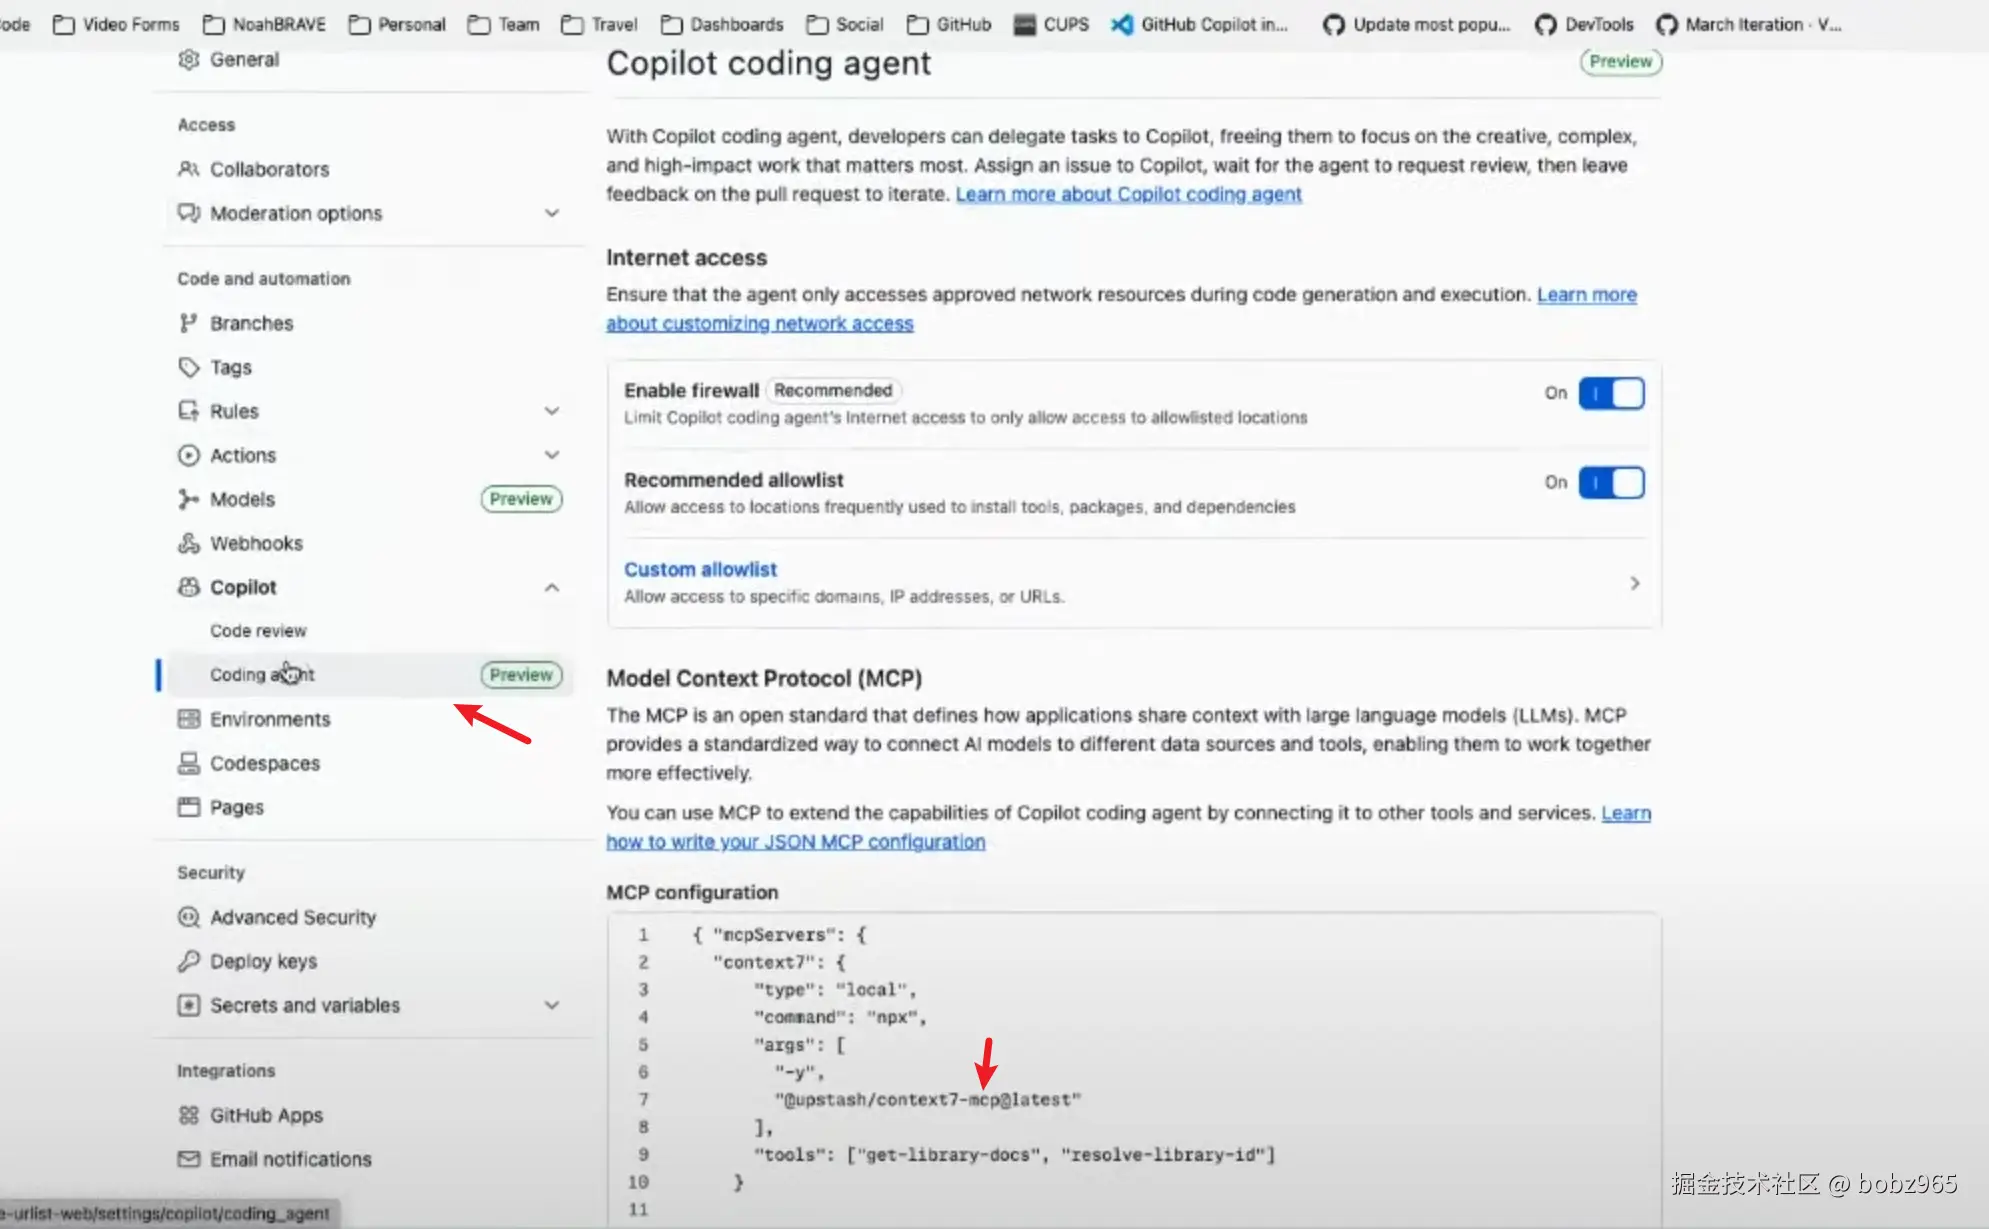The width and height of the screenshot is (1989, 1229).
Task: Open the Code review menu item
Action: click(258, 631)
